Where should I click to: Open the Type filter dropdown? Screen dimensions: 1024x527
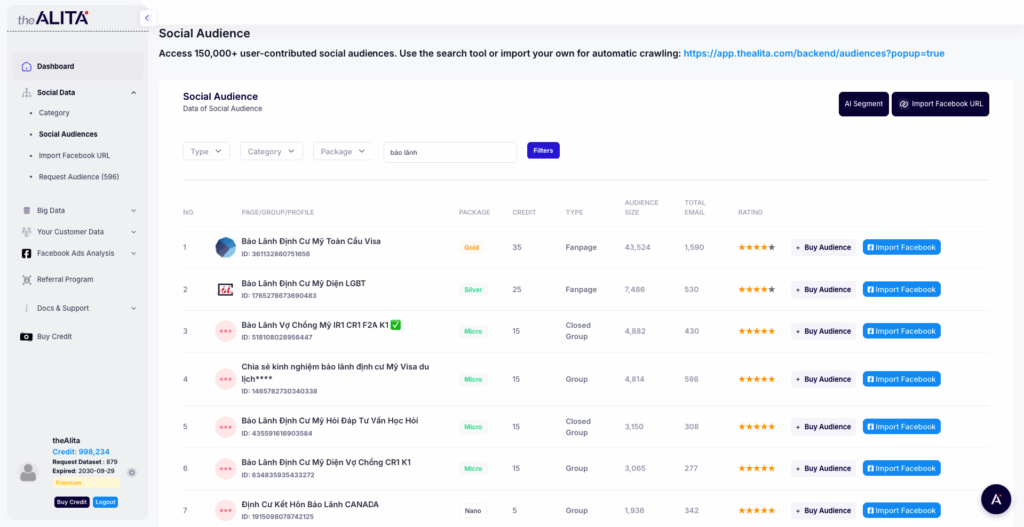206,151
